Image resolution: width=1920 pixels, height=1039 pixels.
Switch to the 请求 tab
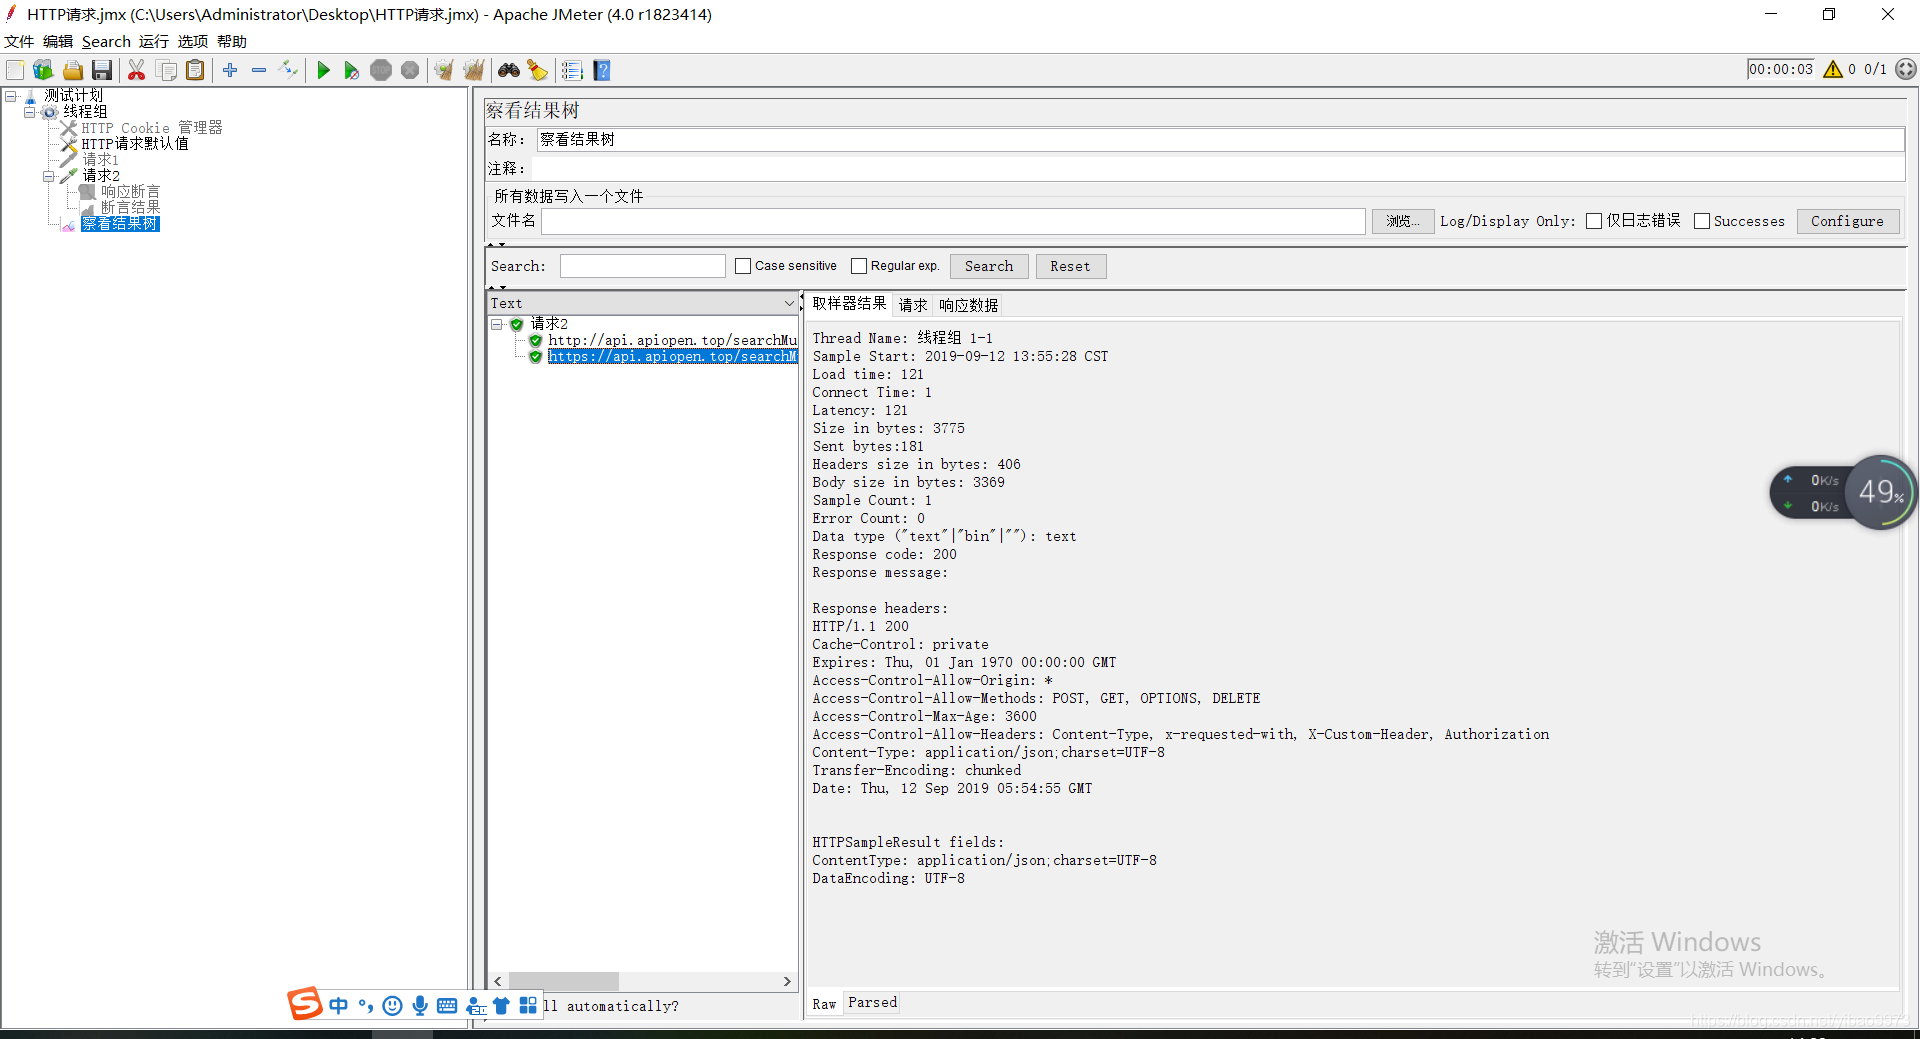point(913,305)
